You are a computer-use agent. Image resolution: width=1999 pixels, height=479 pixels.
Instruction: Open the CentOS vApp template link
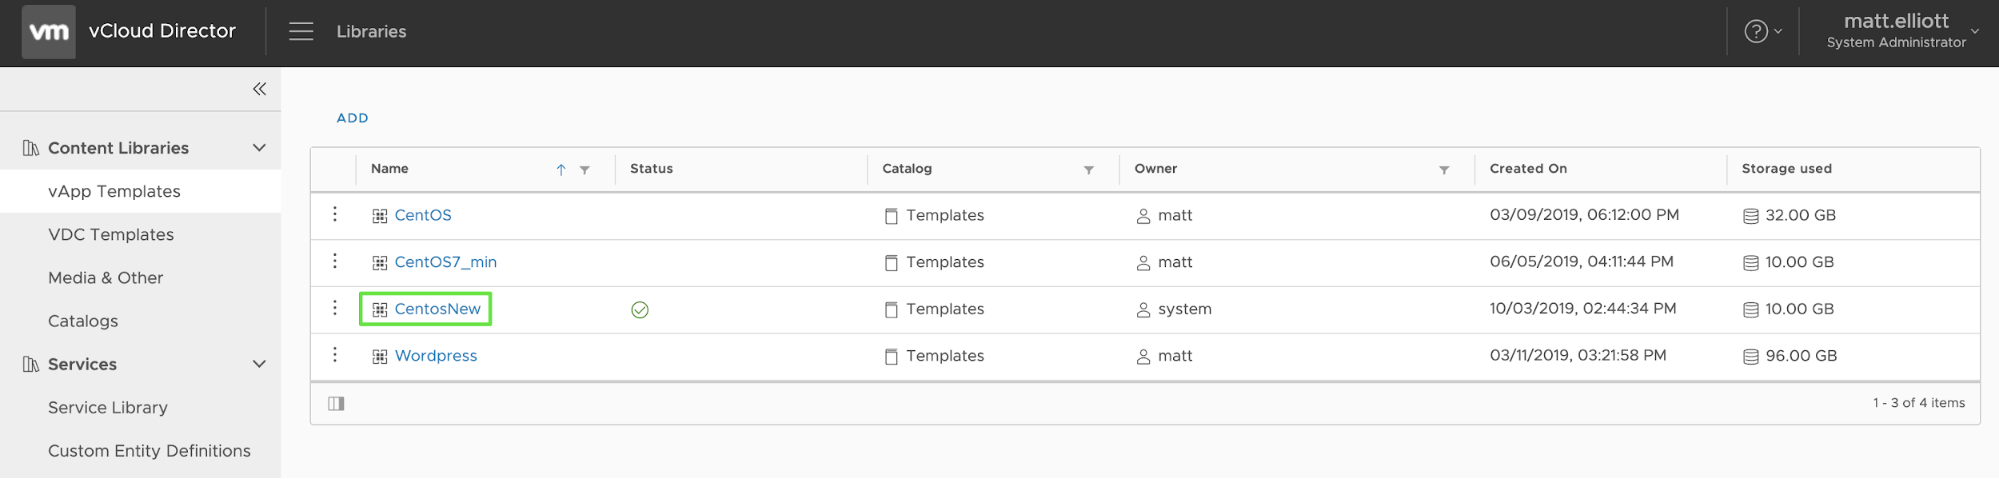tap(423, 215)
